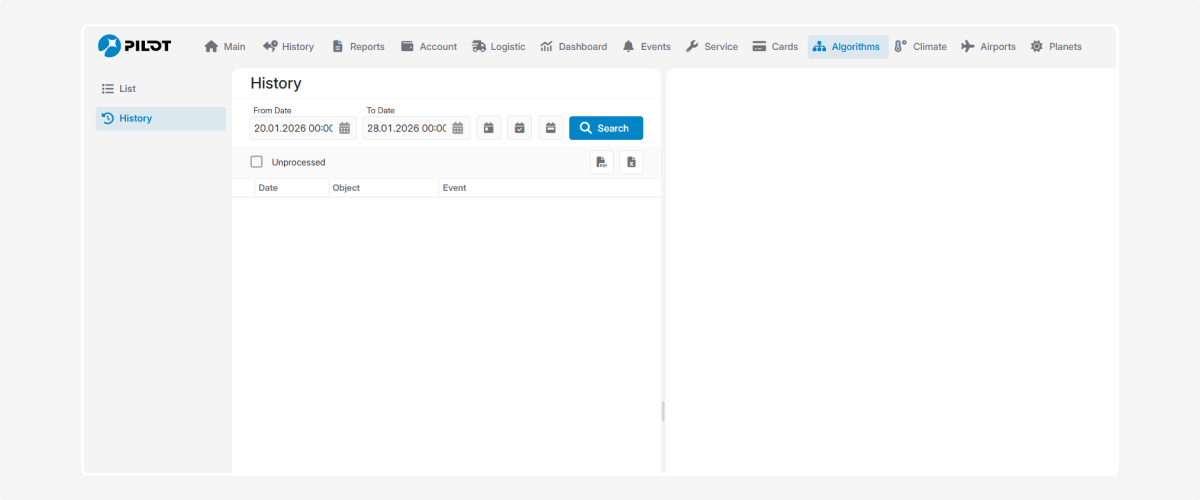Screen dimensions: 1200x500
Task: Click the calendar-minus quick range button
Action: [x=550, y=128]
